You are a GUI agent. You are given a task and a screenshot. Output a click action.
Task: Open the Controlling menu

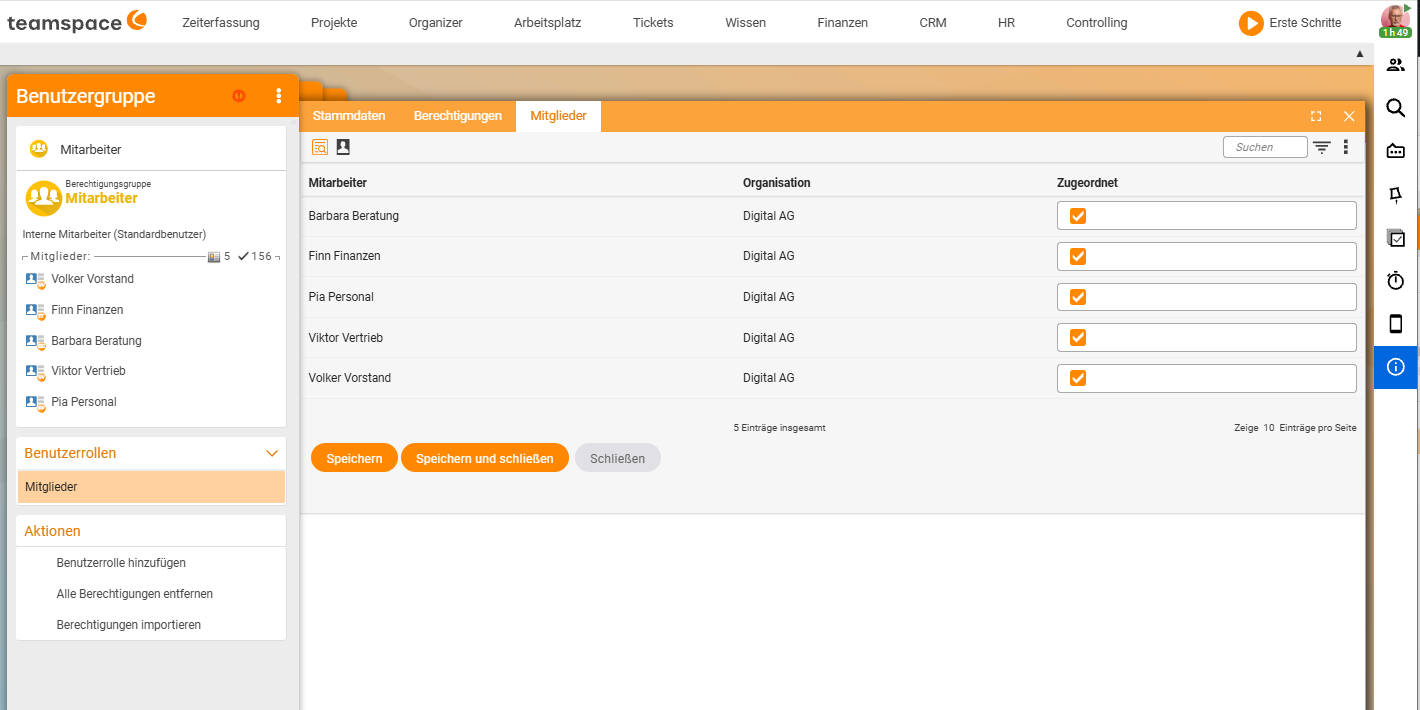(x=1096, y=22)
